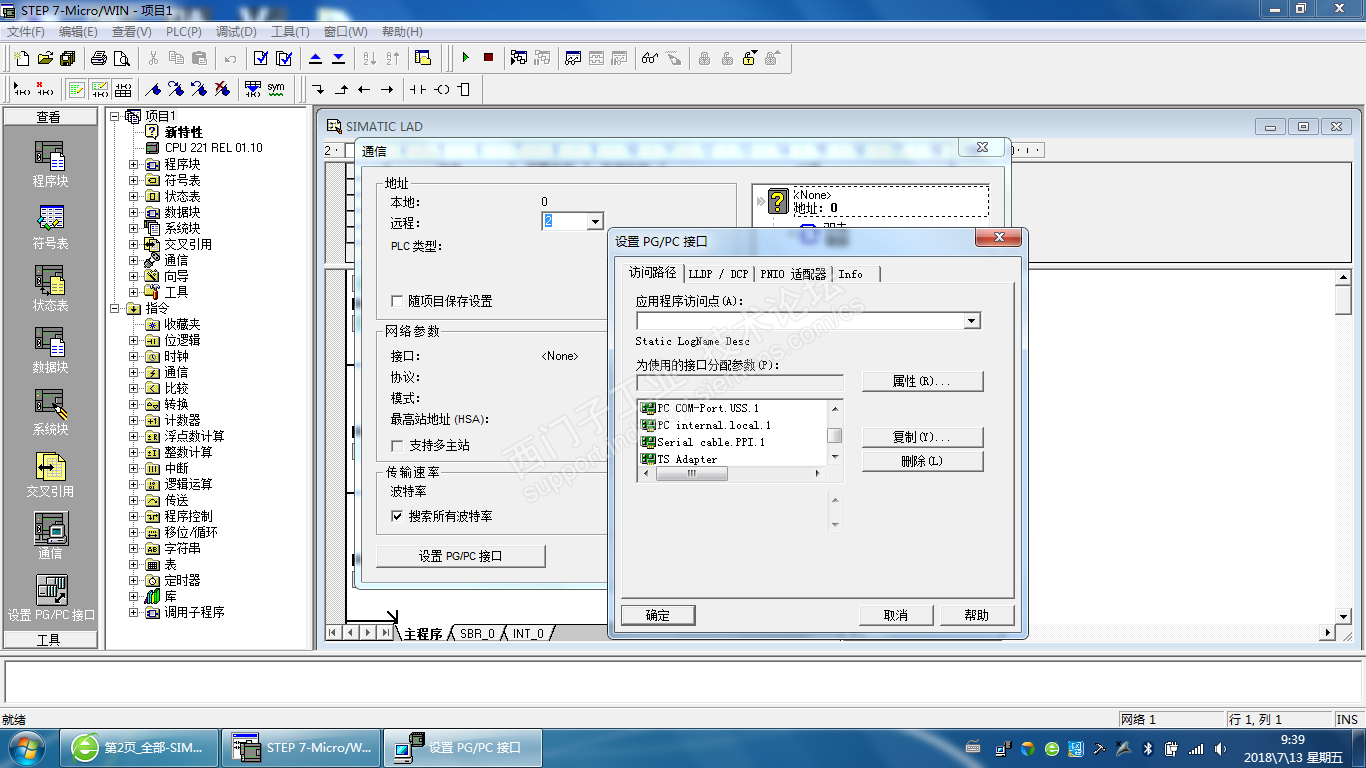The image size is (1366, 768).
Task: Click the Print Preview toolbar icon
Action: pyautogui.click(x=121, y=58)
